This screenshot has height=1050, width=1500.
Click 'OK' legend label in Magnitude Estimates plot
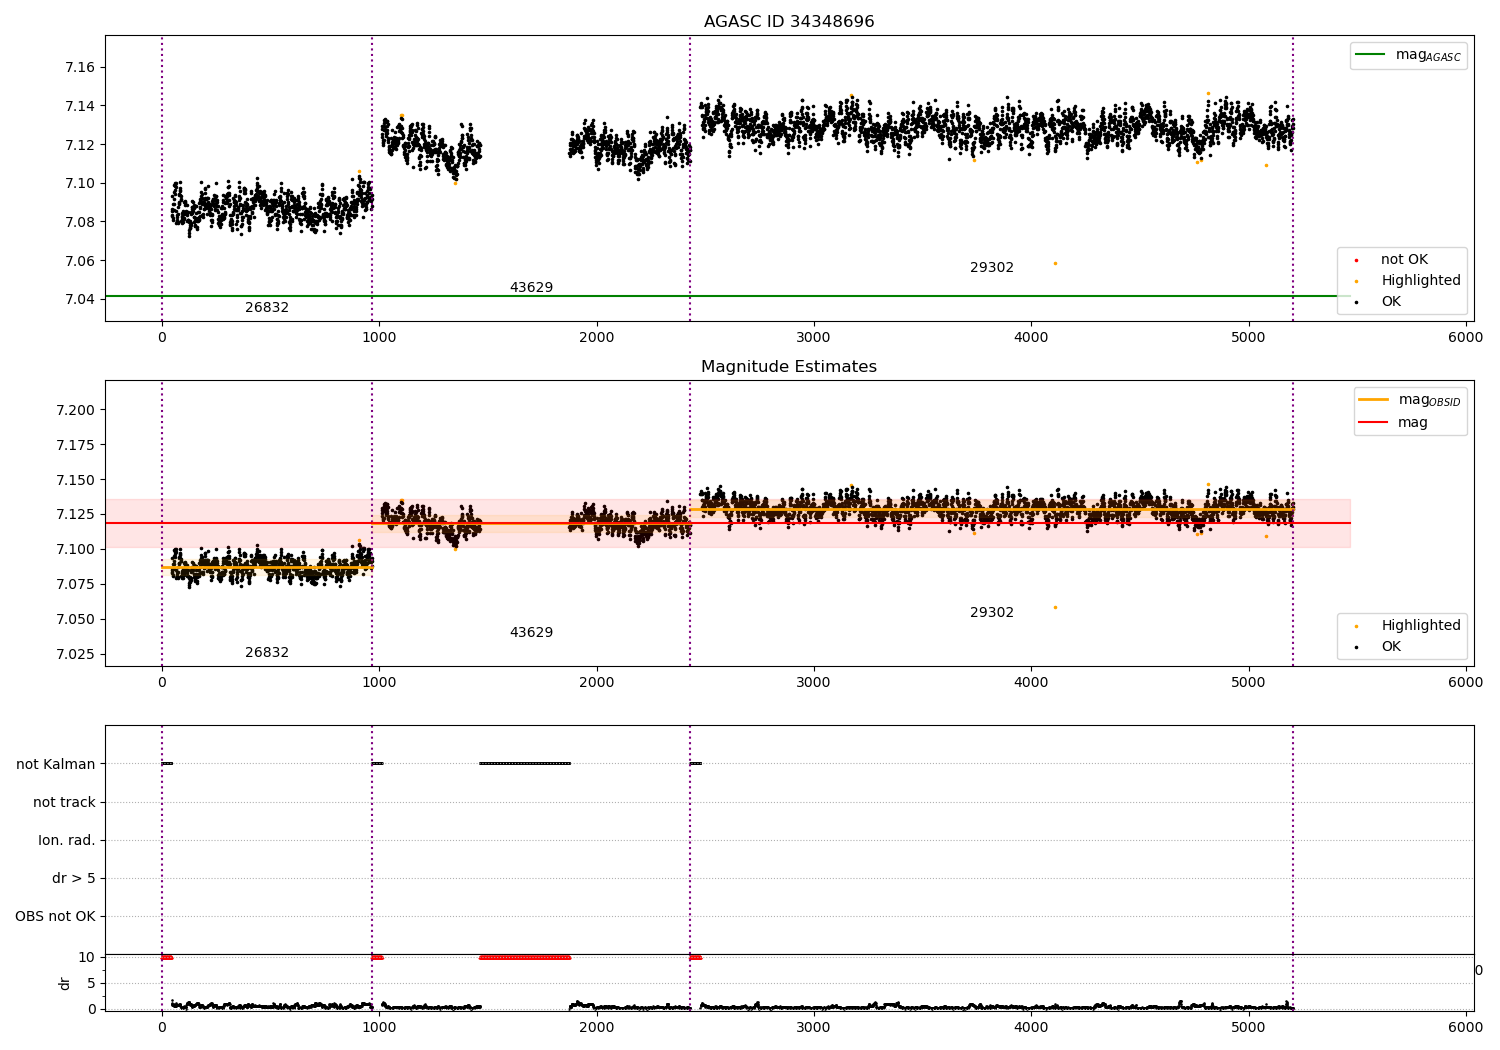tap(1391, 647)
